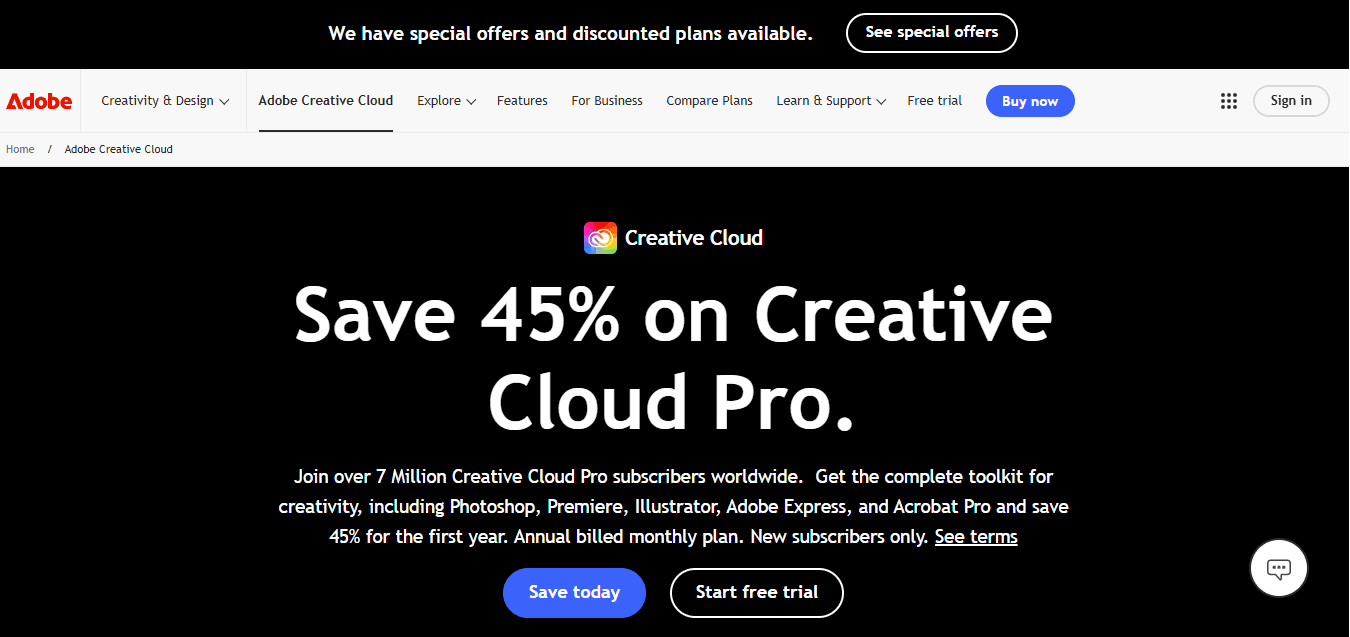1350x637 pixels.
Task: Go to Home in the breadcrumb
Action: [x=20, y=149]
